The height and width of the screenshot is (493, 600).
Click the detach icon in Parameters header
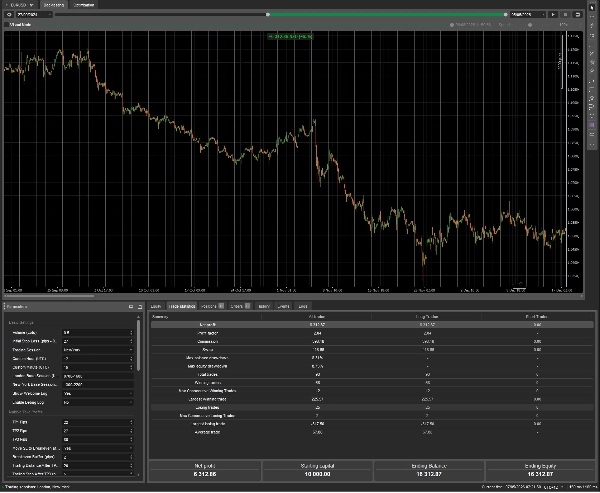131,307
